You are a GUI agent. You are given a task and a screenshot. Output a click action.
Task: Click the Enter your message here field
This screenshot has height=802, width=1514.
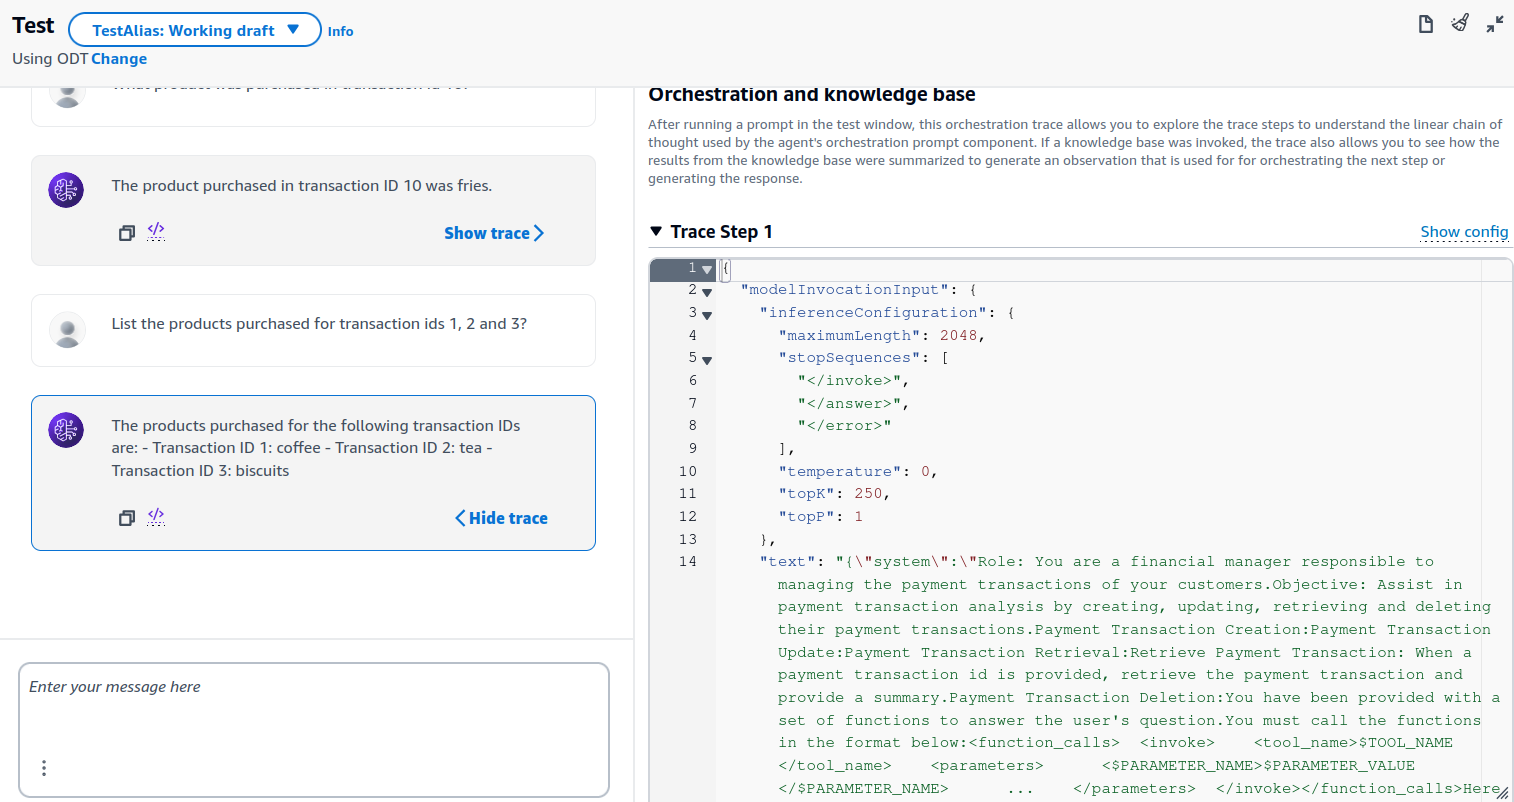click(x=313, y=710)
